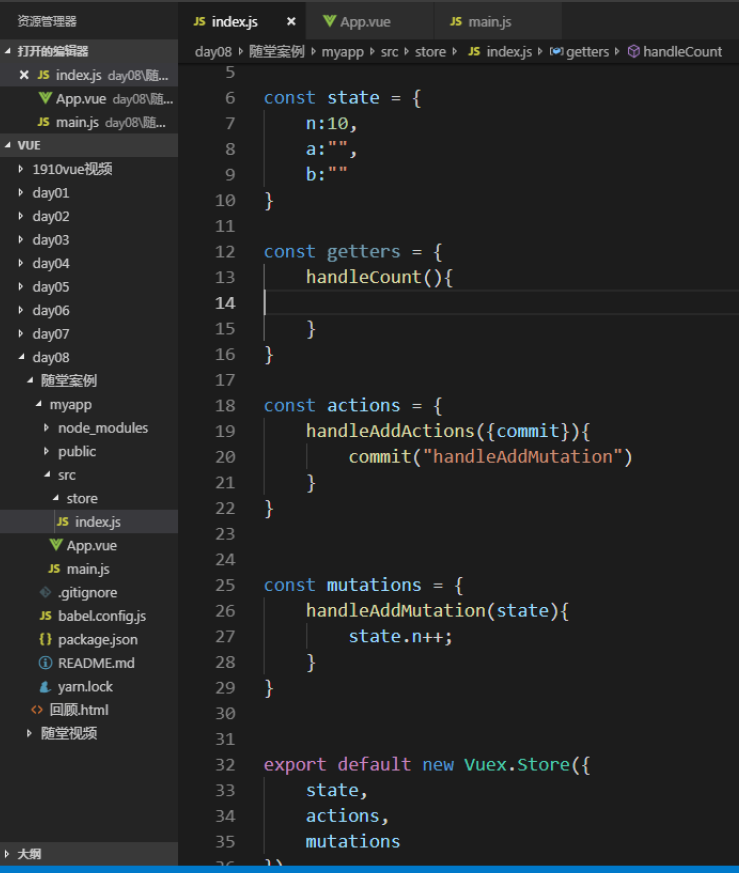
Task: Click the JS icon on index.js tab
Action: click(x=199, y=21)
